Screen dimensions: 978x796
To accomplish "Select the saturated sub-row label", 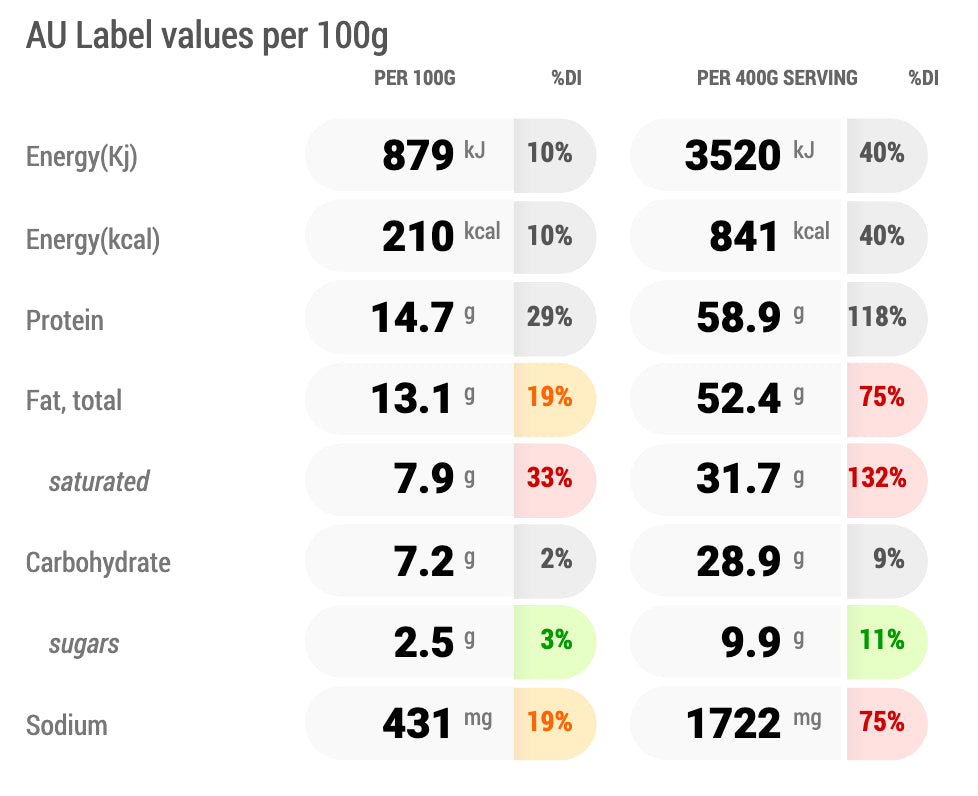I will (x=99, y=482).
